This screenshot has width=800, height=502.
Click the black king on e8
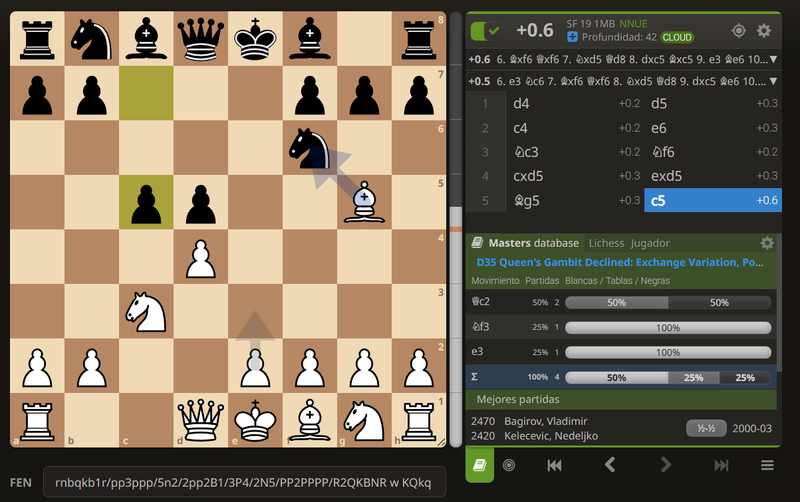tap(255, 38)
